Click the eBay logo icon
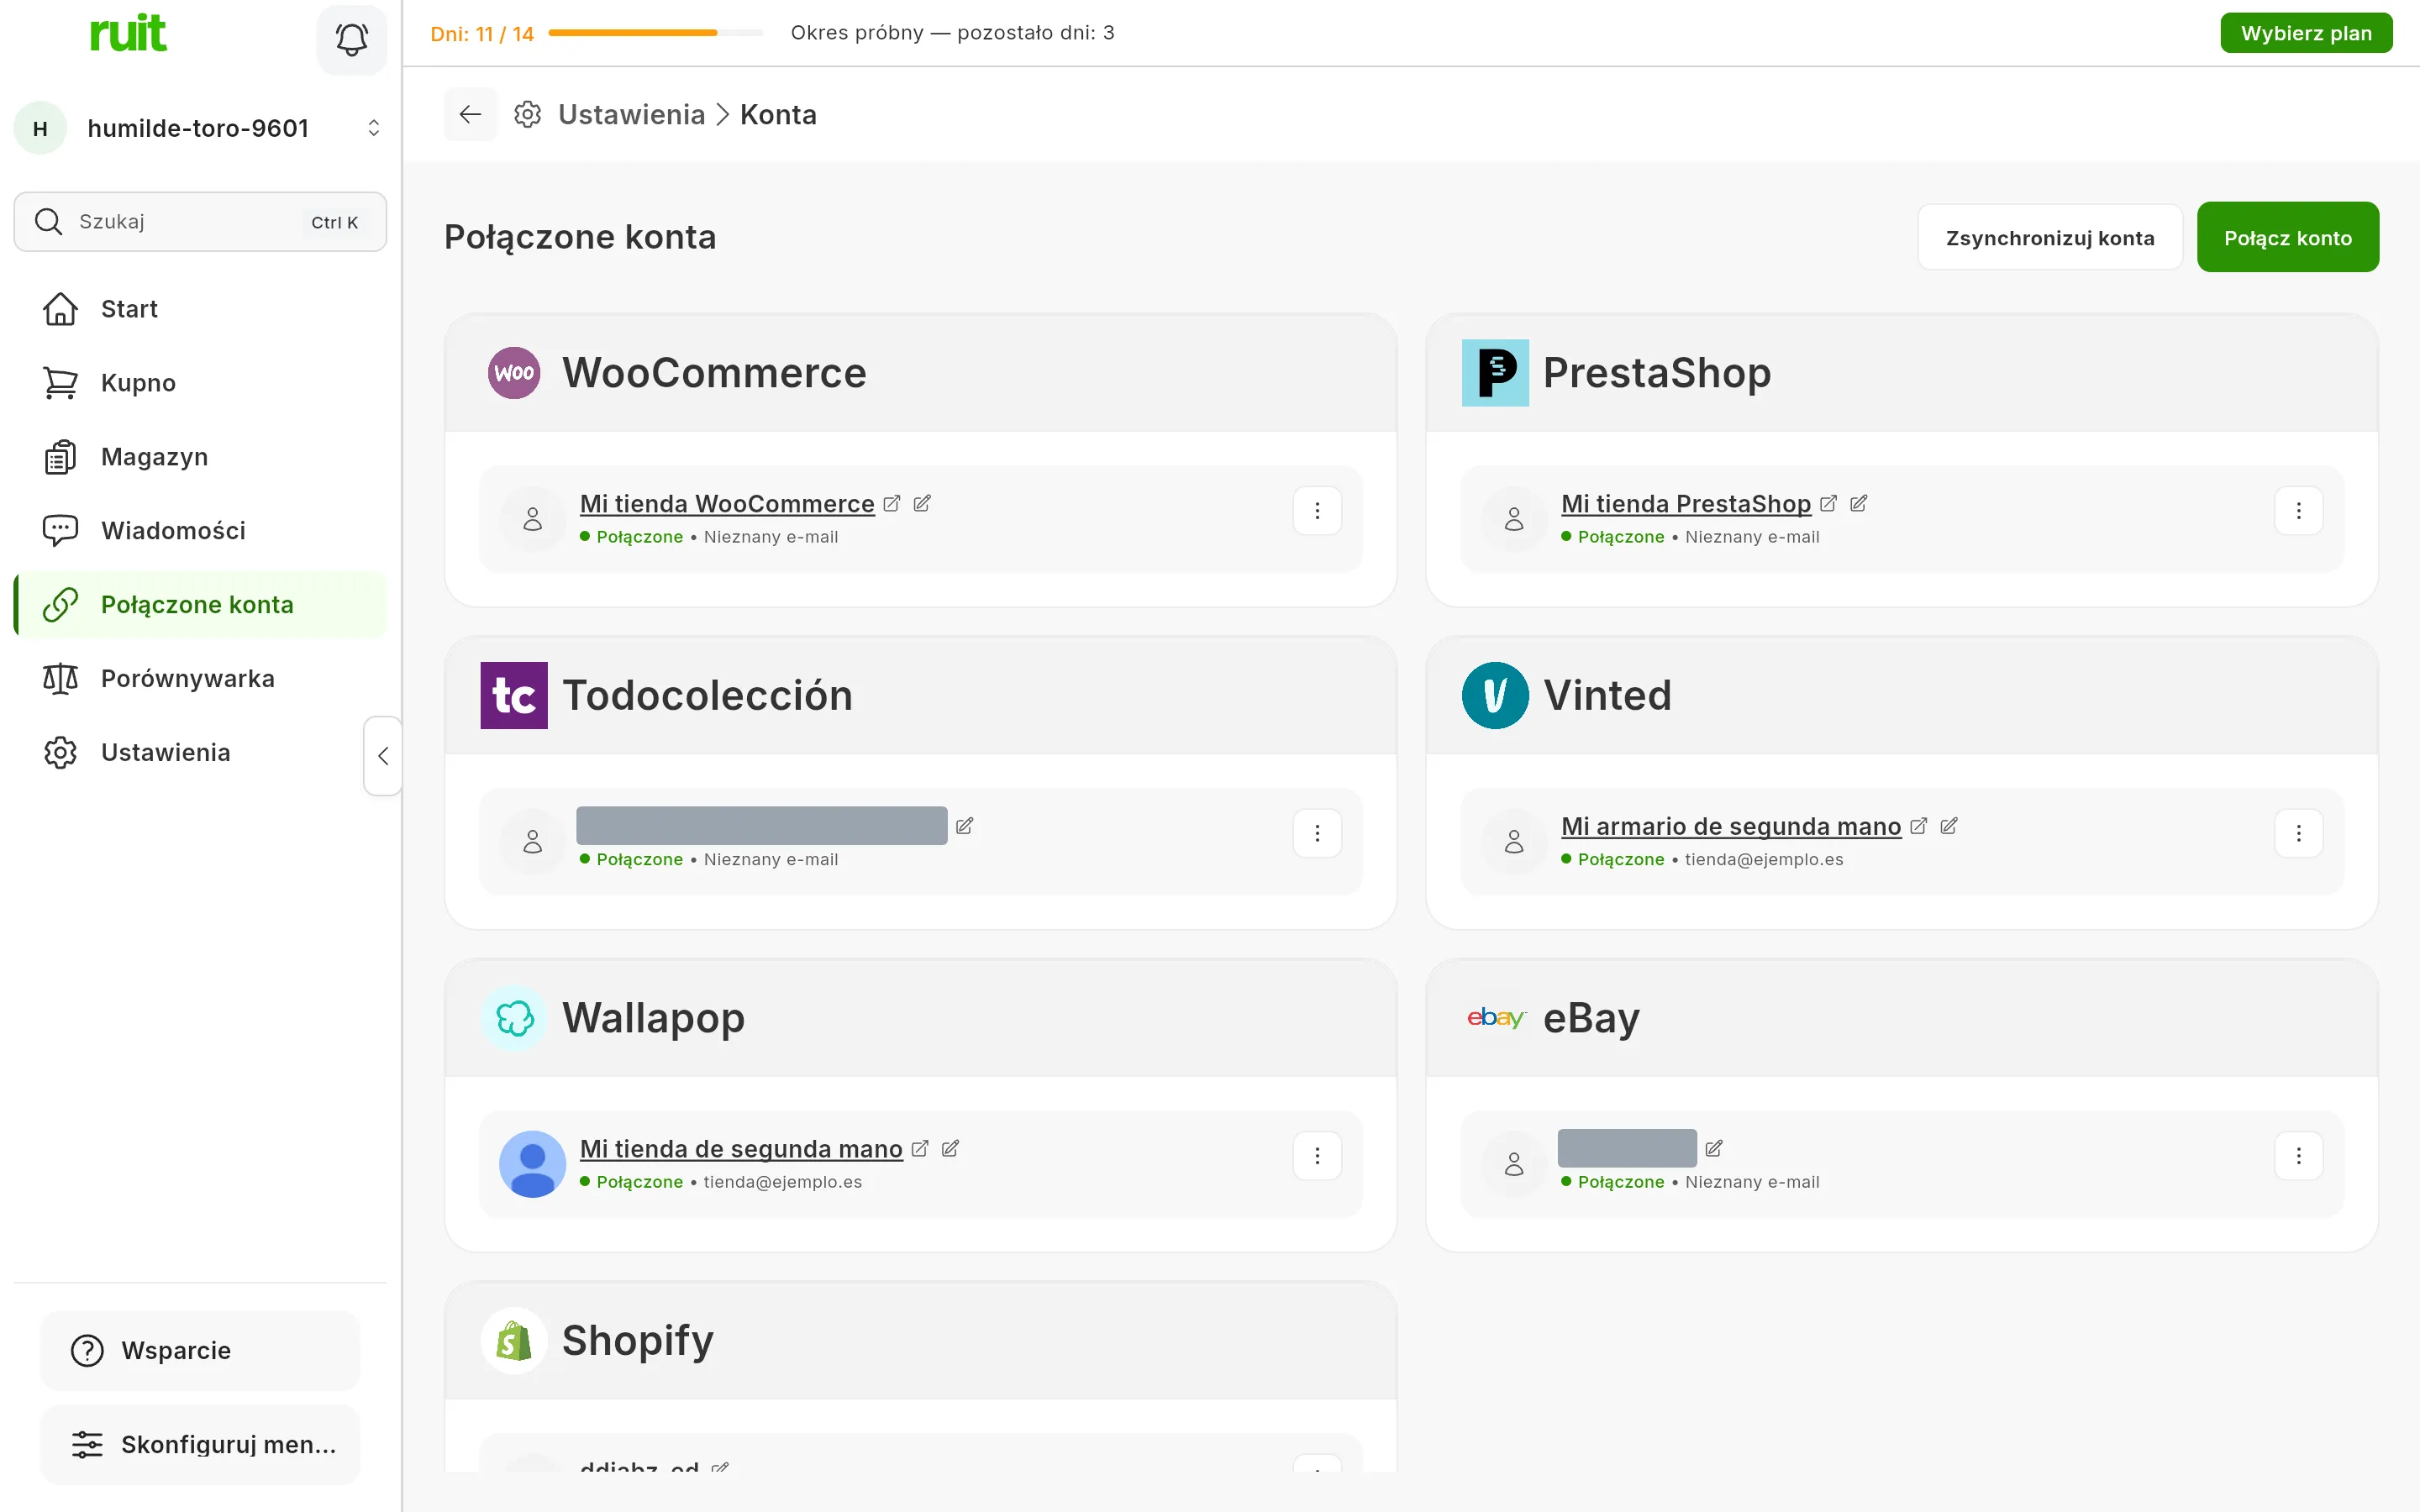This screenshot has height=1512, width=2420. pyautogui.click(x=1496, y=1018)
